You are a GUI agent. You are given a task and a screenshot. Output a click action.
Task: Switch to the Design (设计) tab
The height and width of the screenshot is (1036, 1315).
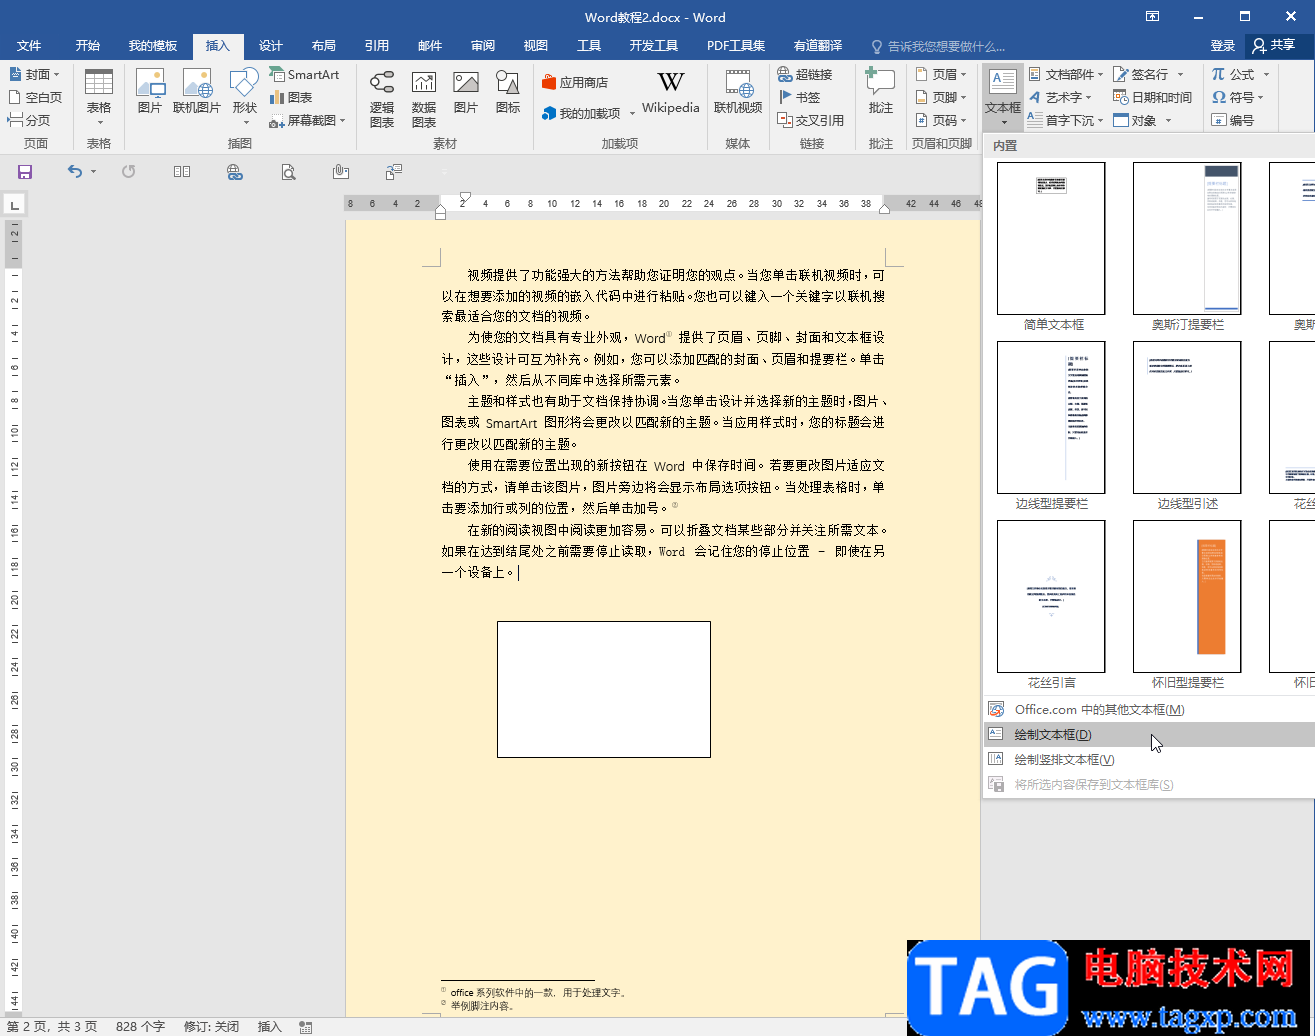(x=271, y=46)
